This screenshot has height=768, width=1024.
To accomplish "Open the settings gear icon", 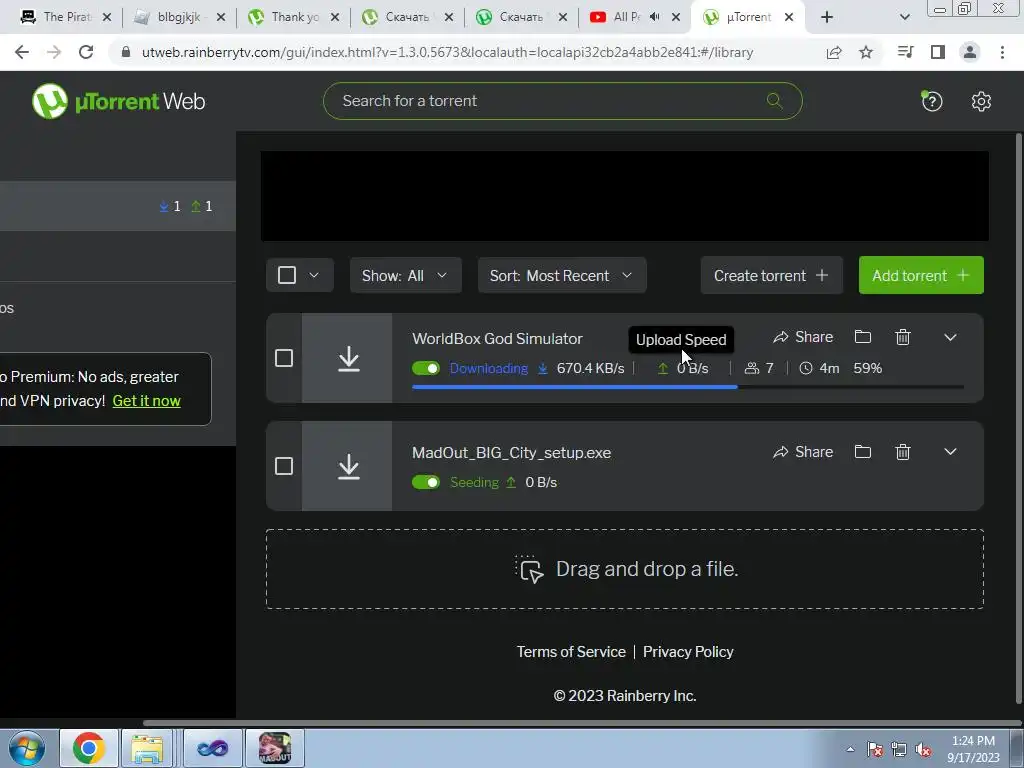I will click(x=981, y=101).
